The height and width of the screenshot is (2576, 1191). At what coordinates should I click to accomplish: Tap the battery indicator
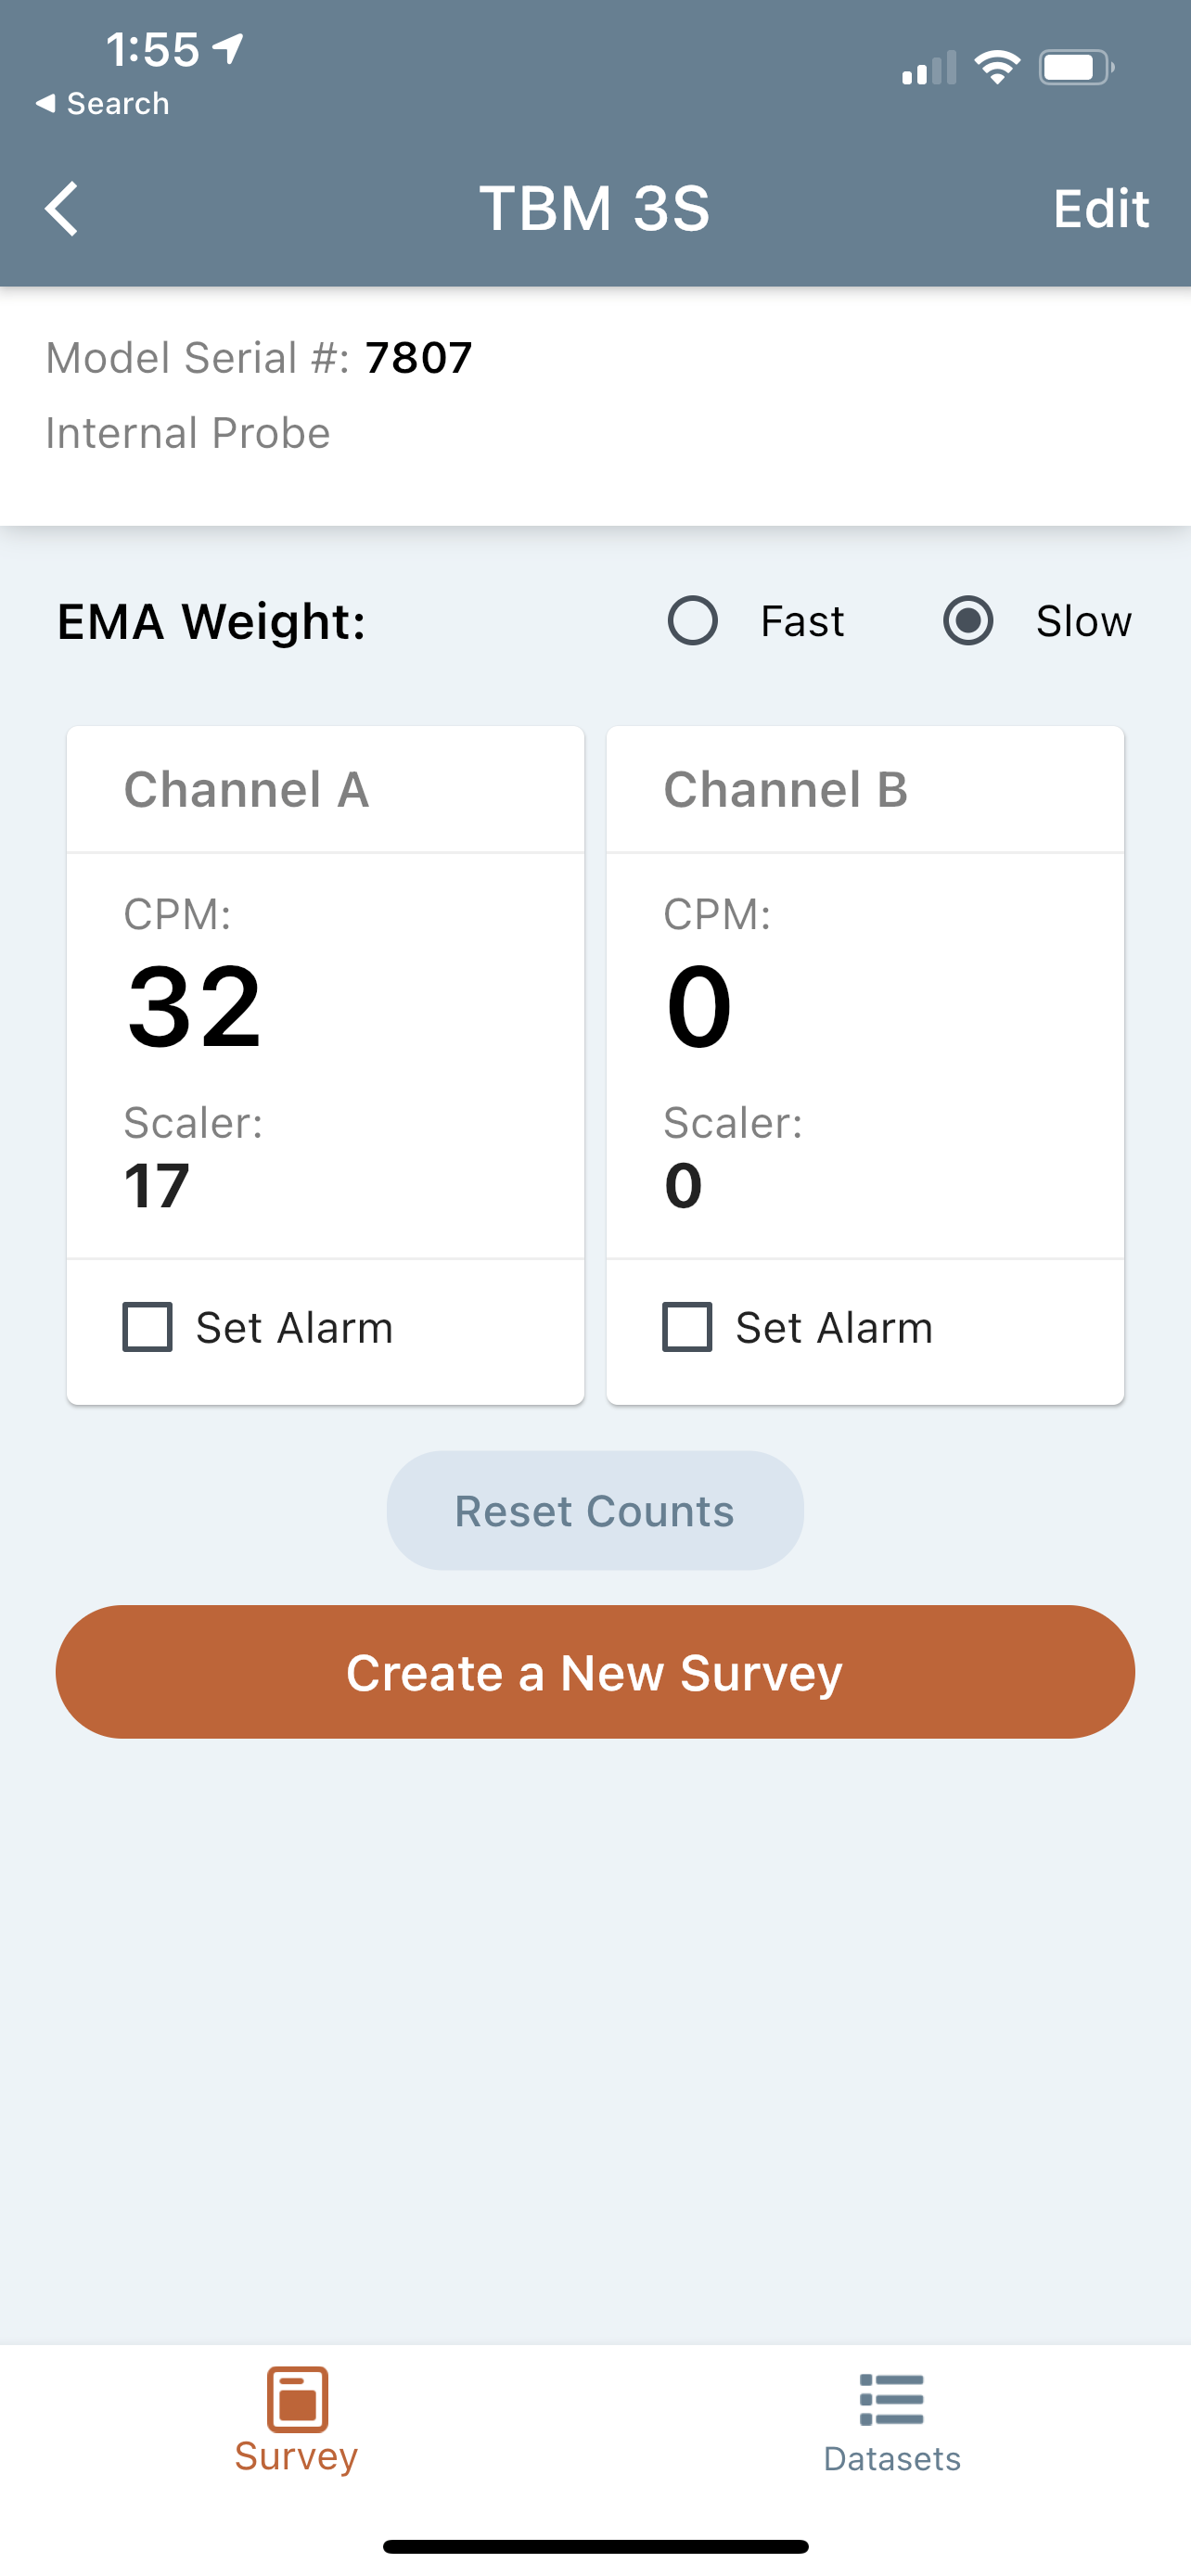point(1076,67)
